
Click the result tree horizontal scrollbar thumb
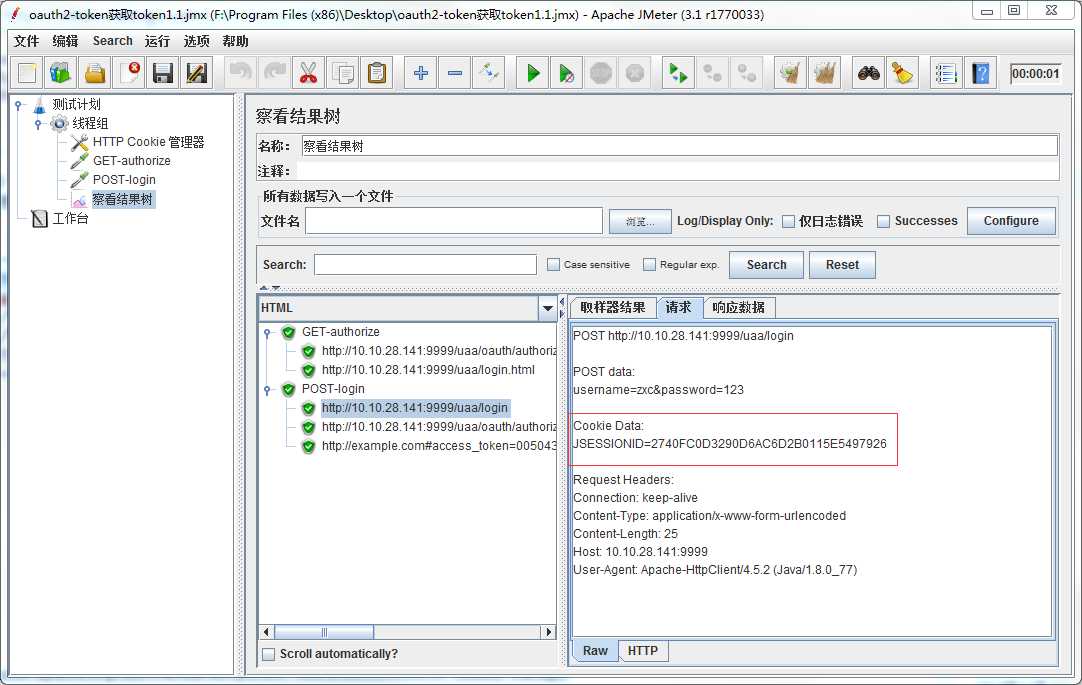click(x=324, y=632)
